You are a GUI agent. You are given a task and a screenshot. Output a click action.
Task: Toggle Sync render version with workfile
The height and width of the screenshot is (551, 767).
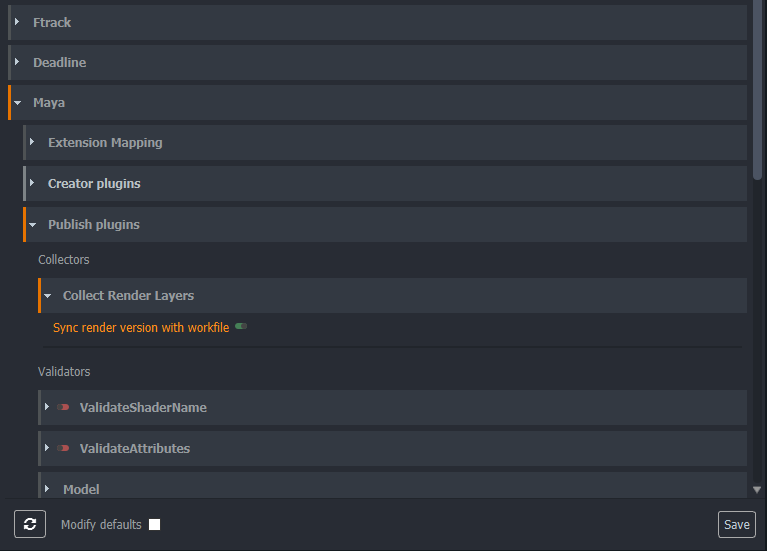pyautogui.click(x=241, y=327)
